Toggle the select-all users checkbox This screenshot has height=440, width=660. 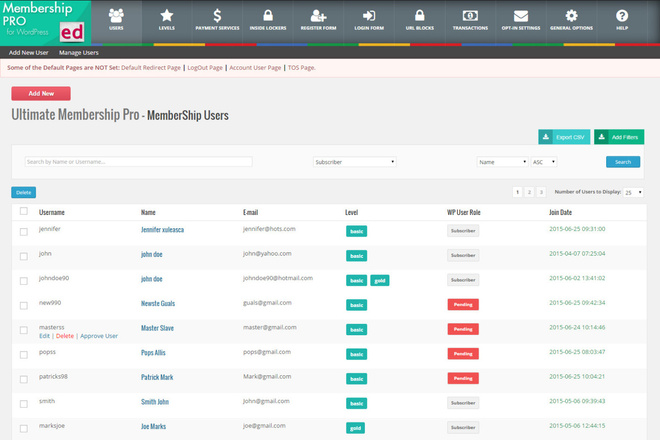(x=24, y=211)
